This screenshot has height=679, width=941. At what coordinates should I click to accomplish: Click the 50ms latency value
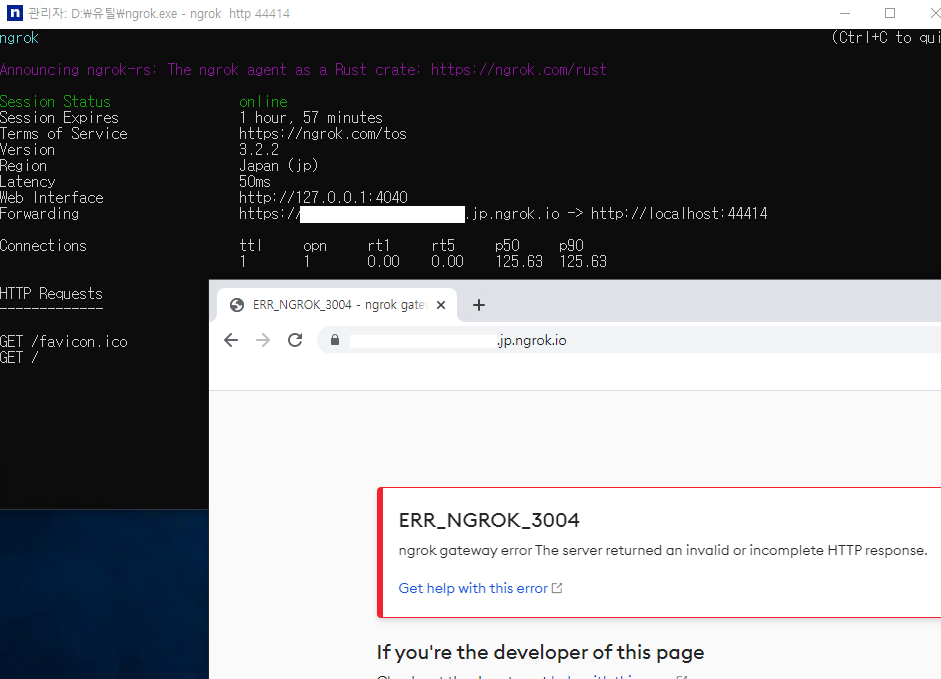254,181
